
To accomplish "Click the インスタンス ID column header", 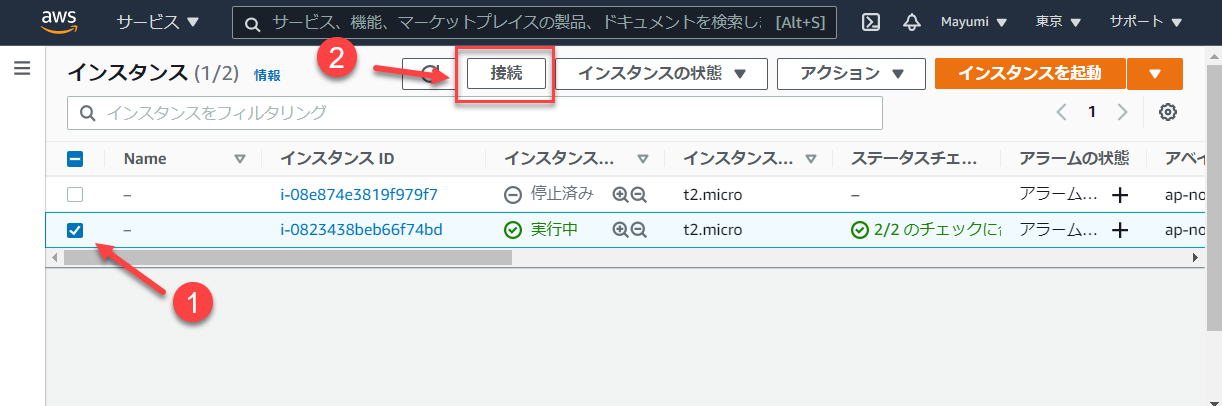I will [x=337, y=158].
